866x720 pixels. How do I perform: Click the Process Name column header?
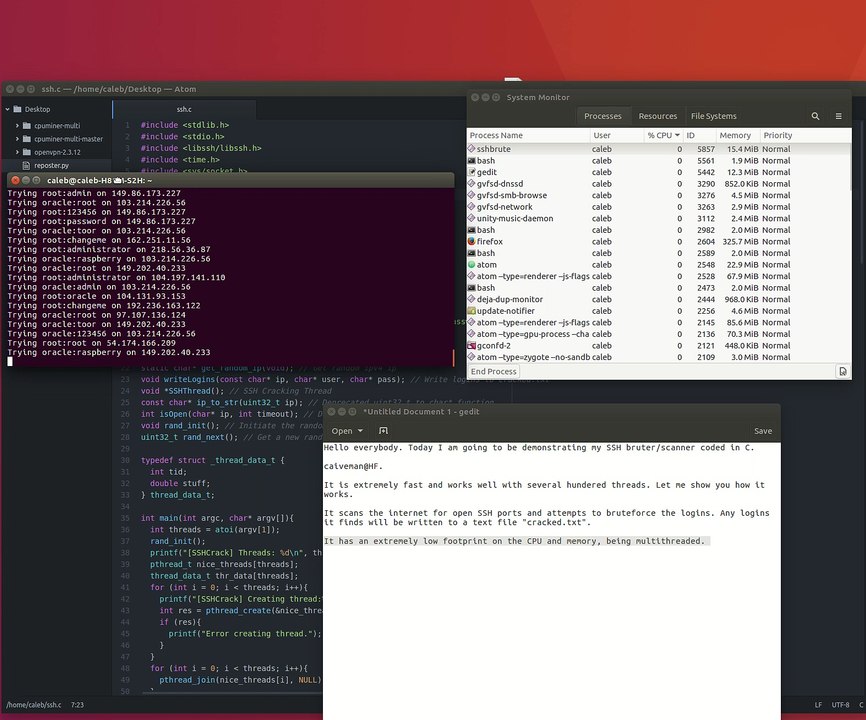(x=529, y=135)
